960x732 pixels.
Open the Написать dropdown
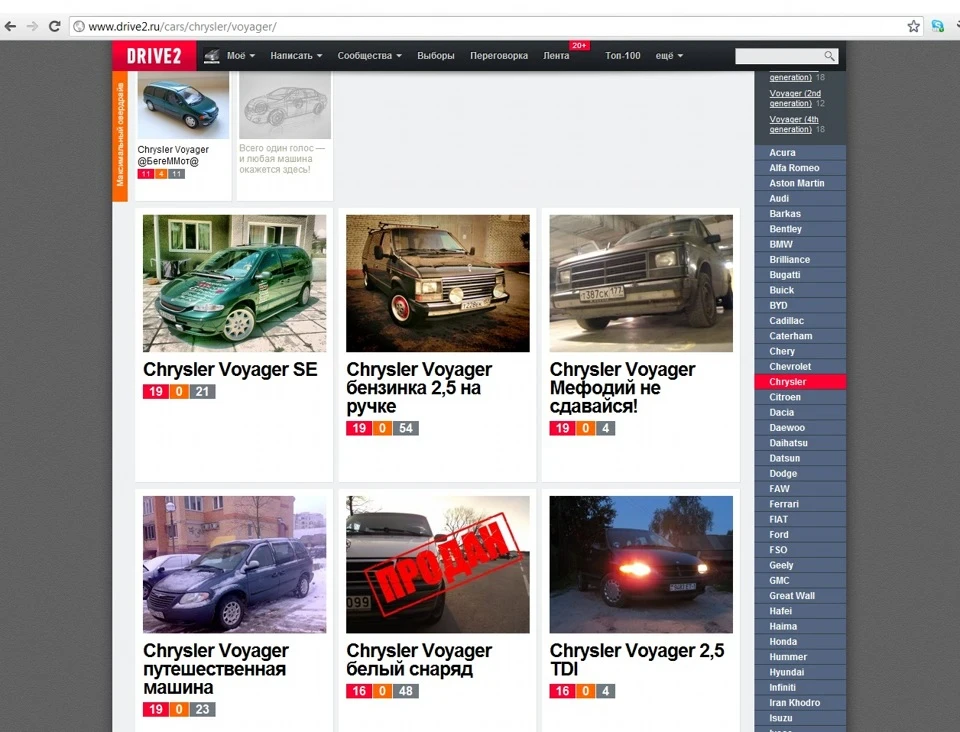(x=296, y=56)
